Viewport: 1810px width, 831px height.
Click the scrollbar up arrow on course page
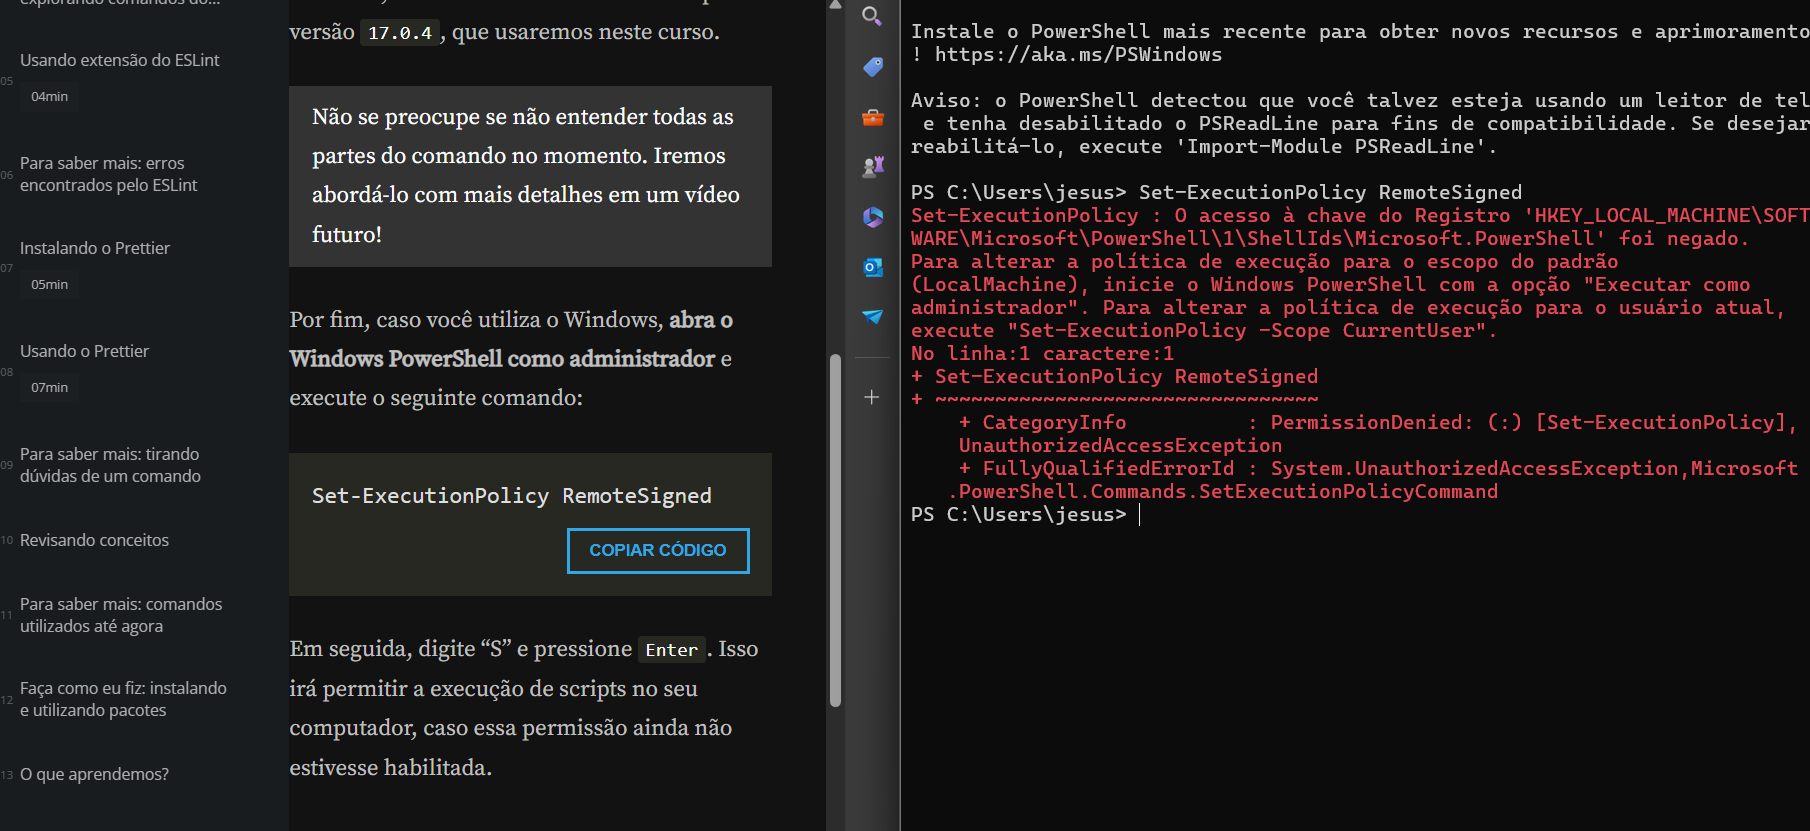tap(835, 5)
